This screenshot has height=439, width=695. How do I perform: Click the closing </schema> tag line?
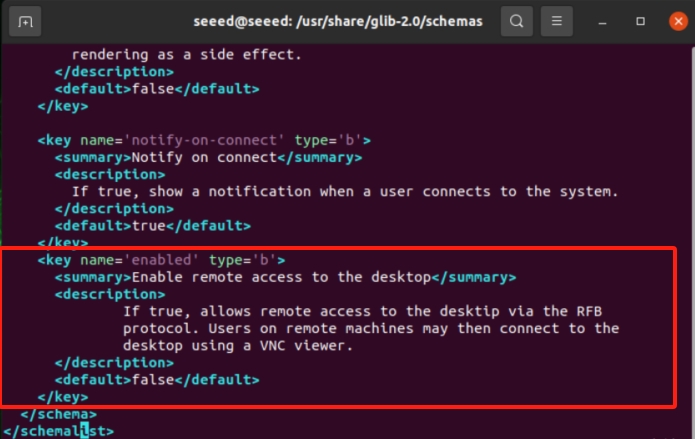coord(59,415)
